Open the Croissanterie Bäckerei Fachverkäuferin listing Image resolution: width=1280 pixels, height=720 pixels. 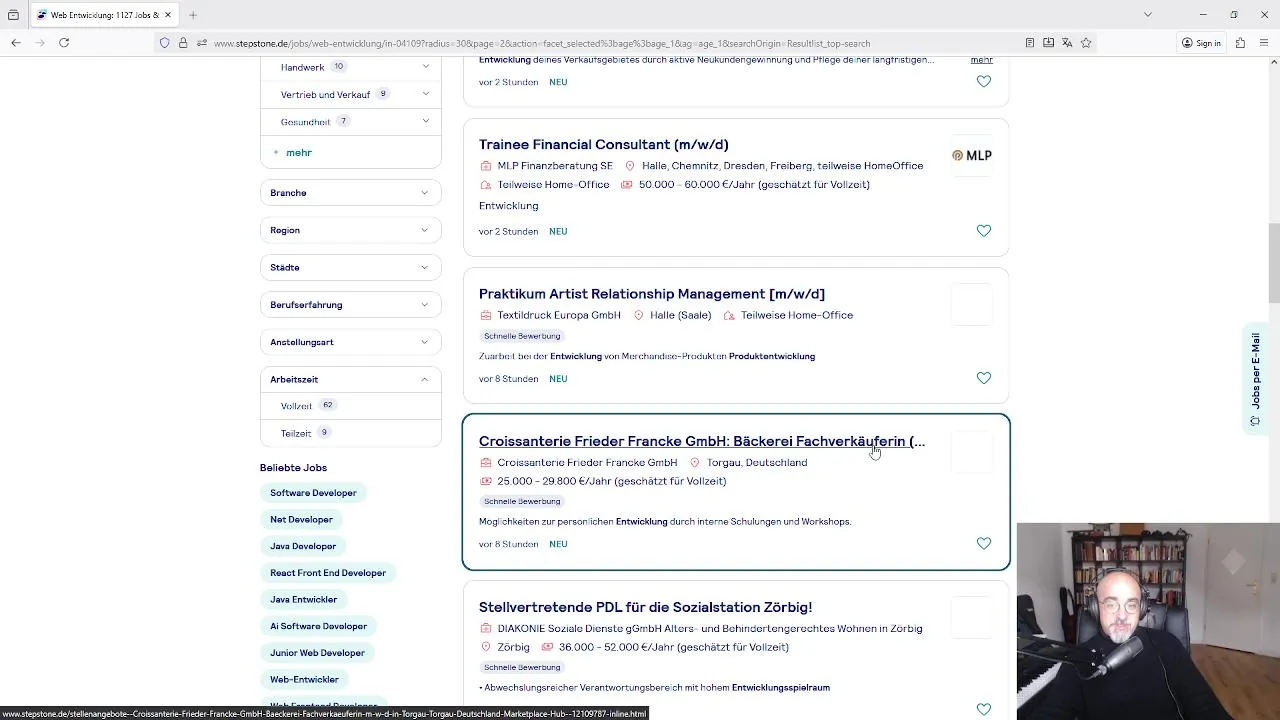701,441
